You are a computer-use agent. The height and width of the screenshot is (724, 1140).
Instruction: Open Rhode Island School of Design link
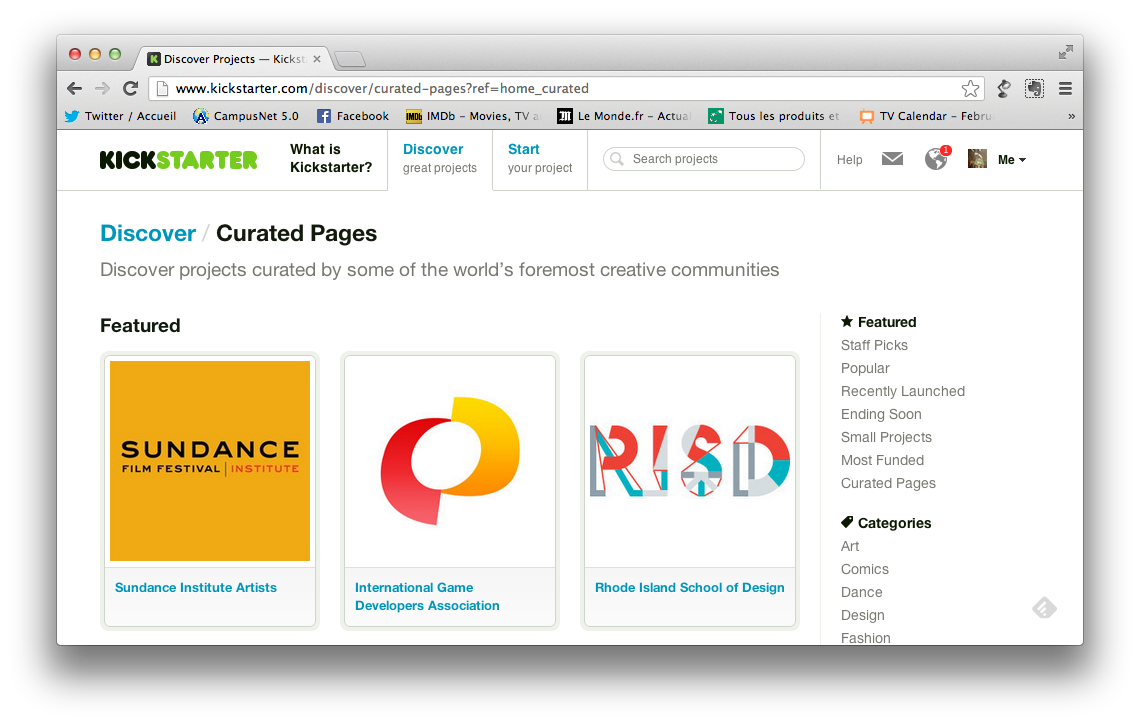pos(689,587)
